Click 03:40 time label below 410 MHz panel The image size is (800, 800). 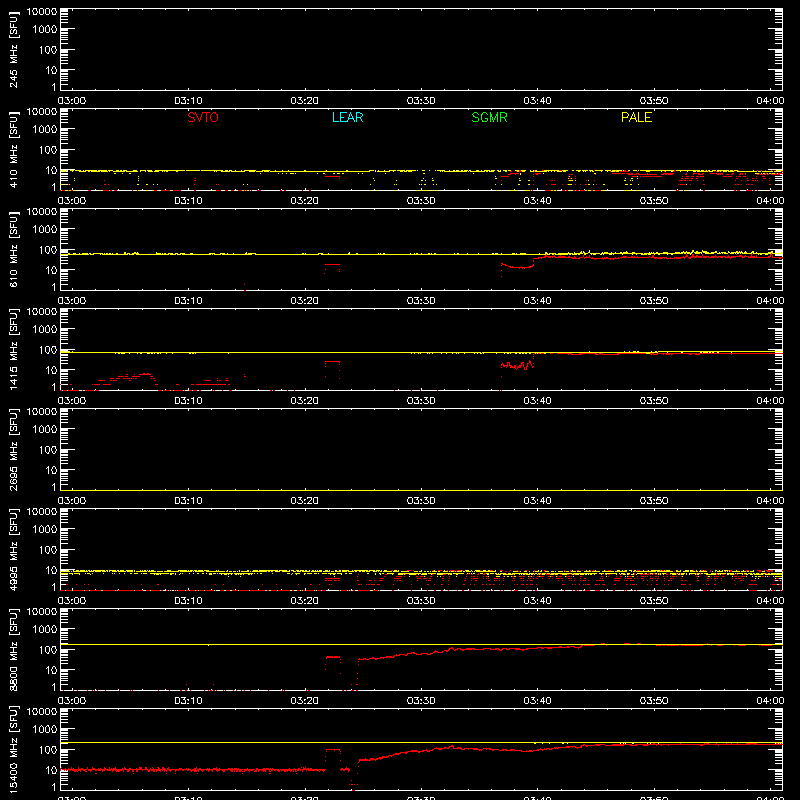coord(537,201)
